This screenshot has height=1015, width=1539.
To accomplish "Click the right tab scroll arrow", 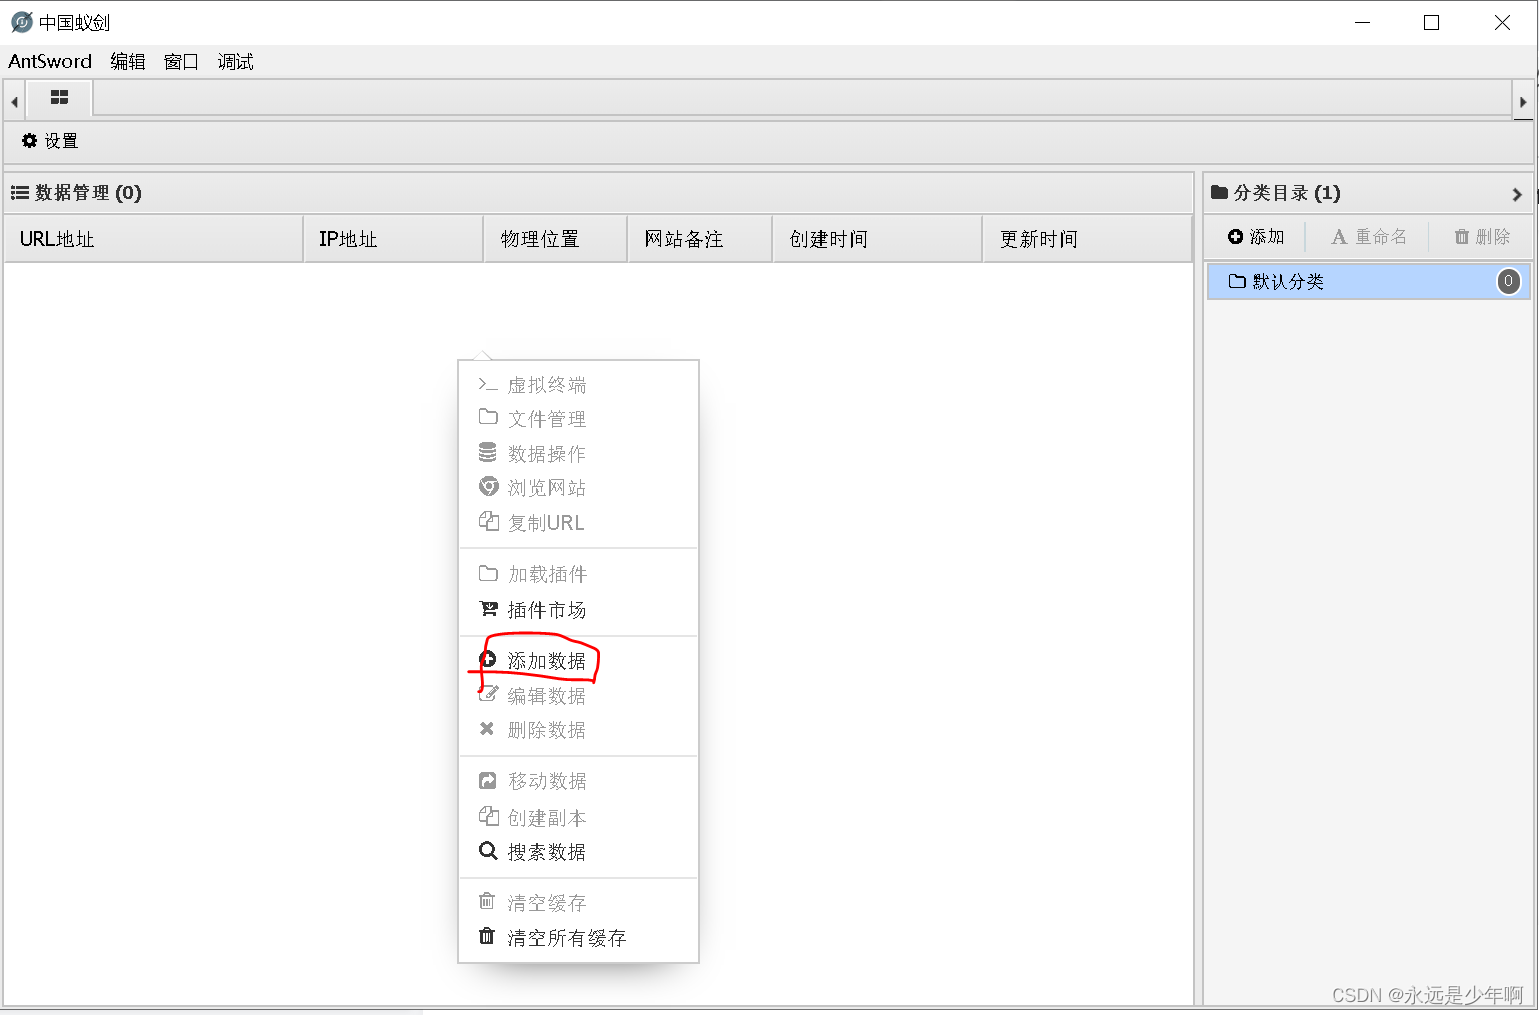I will click(1522, 101).
